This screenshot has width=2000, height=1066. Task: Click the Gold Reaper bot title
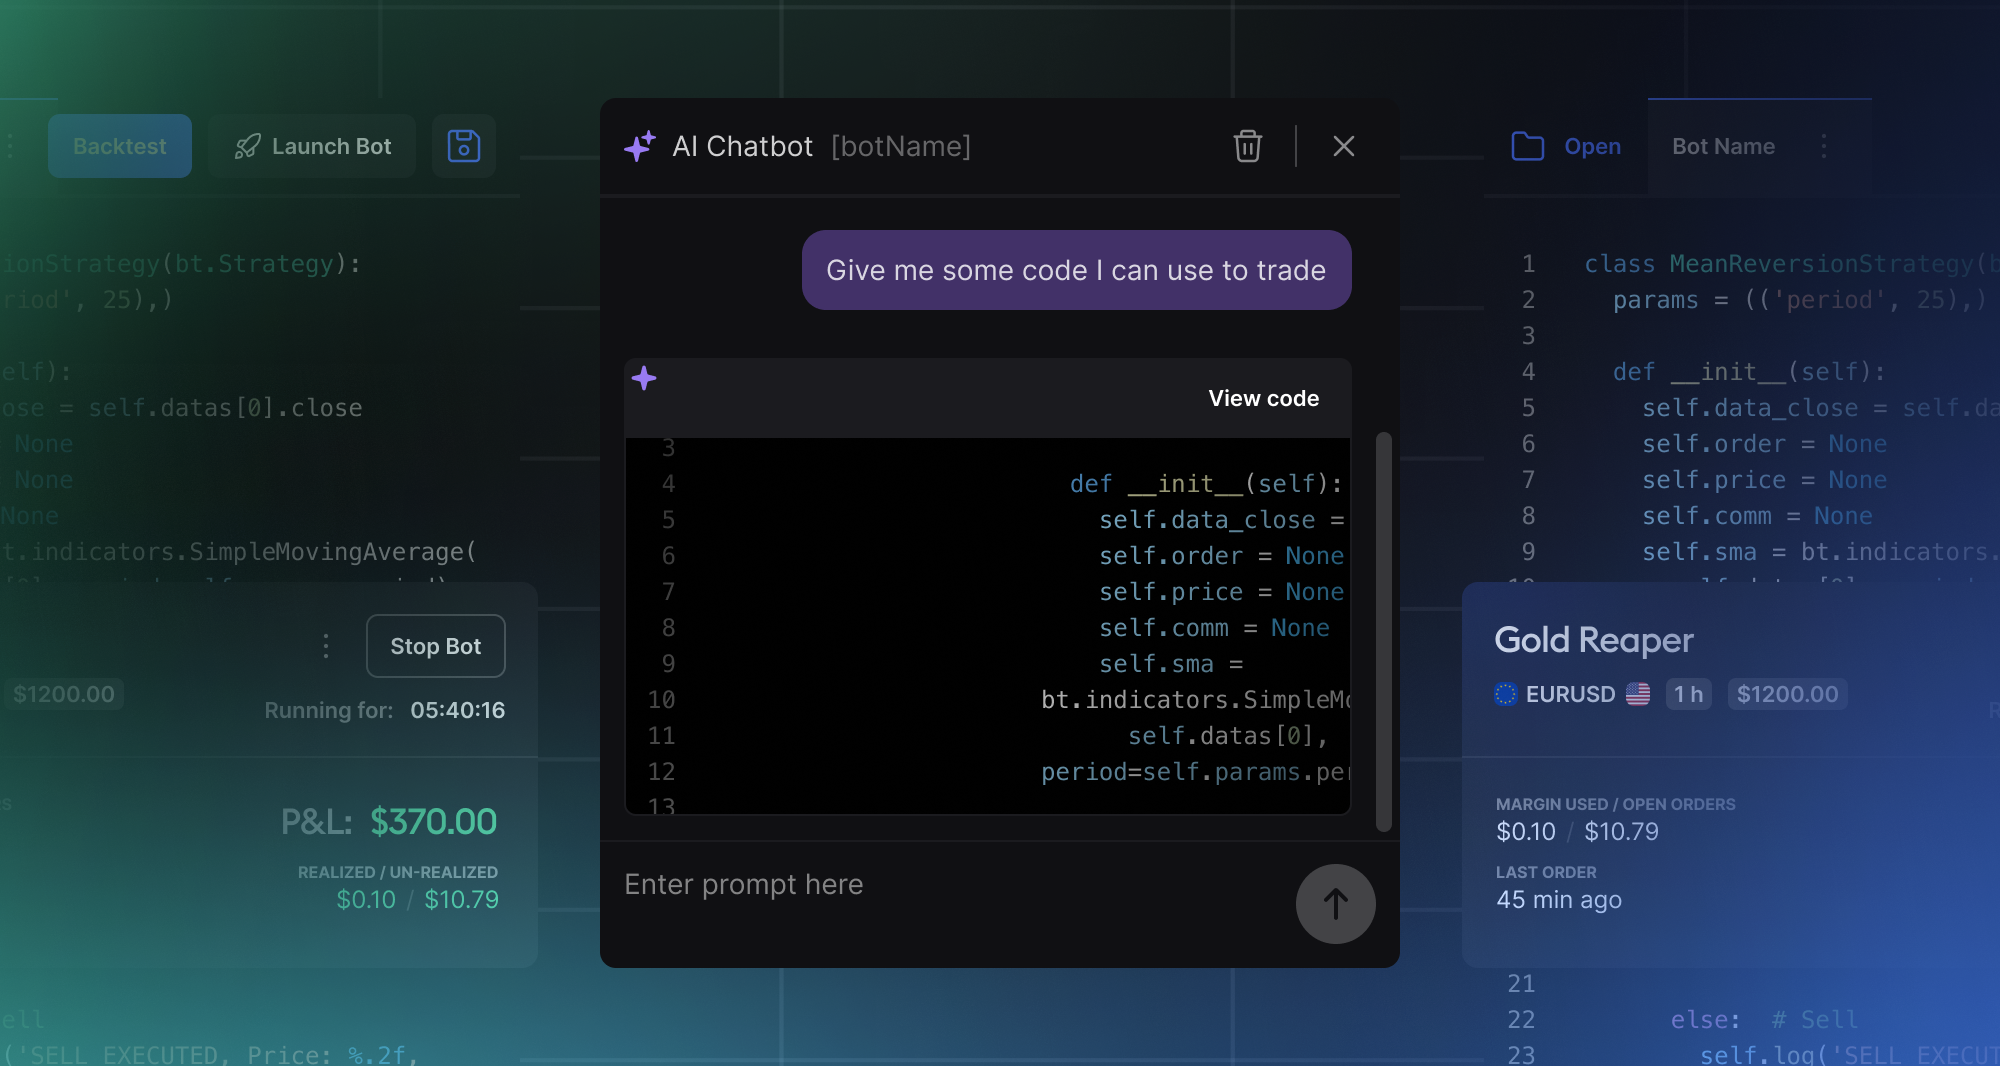(x=1593, y=640)
